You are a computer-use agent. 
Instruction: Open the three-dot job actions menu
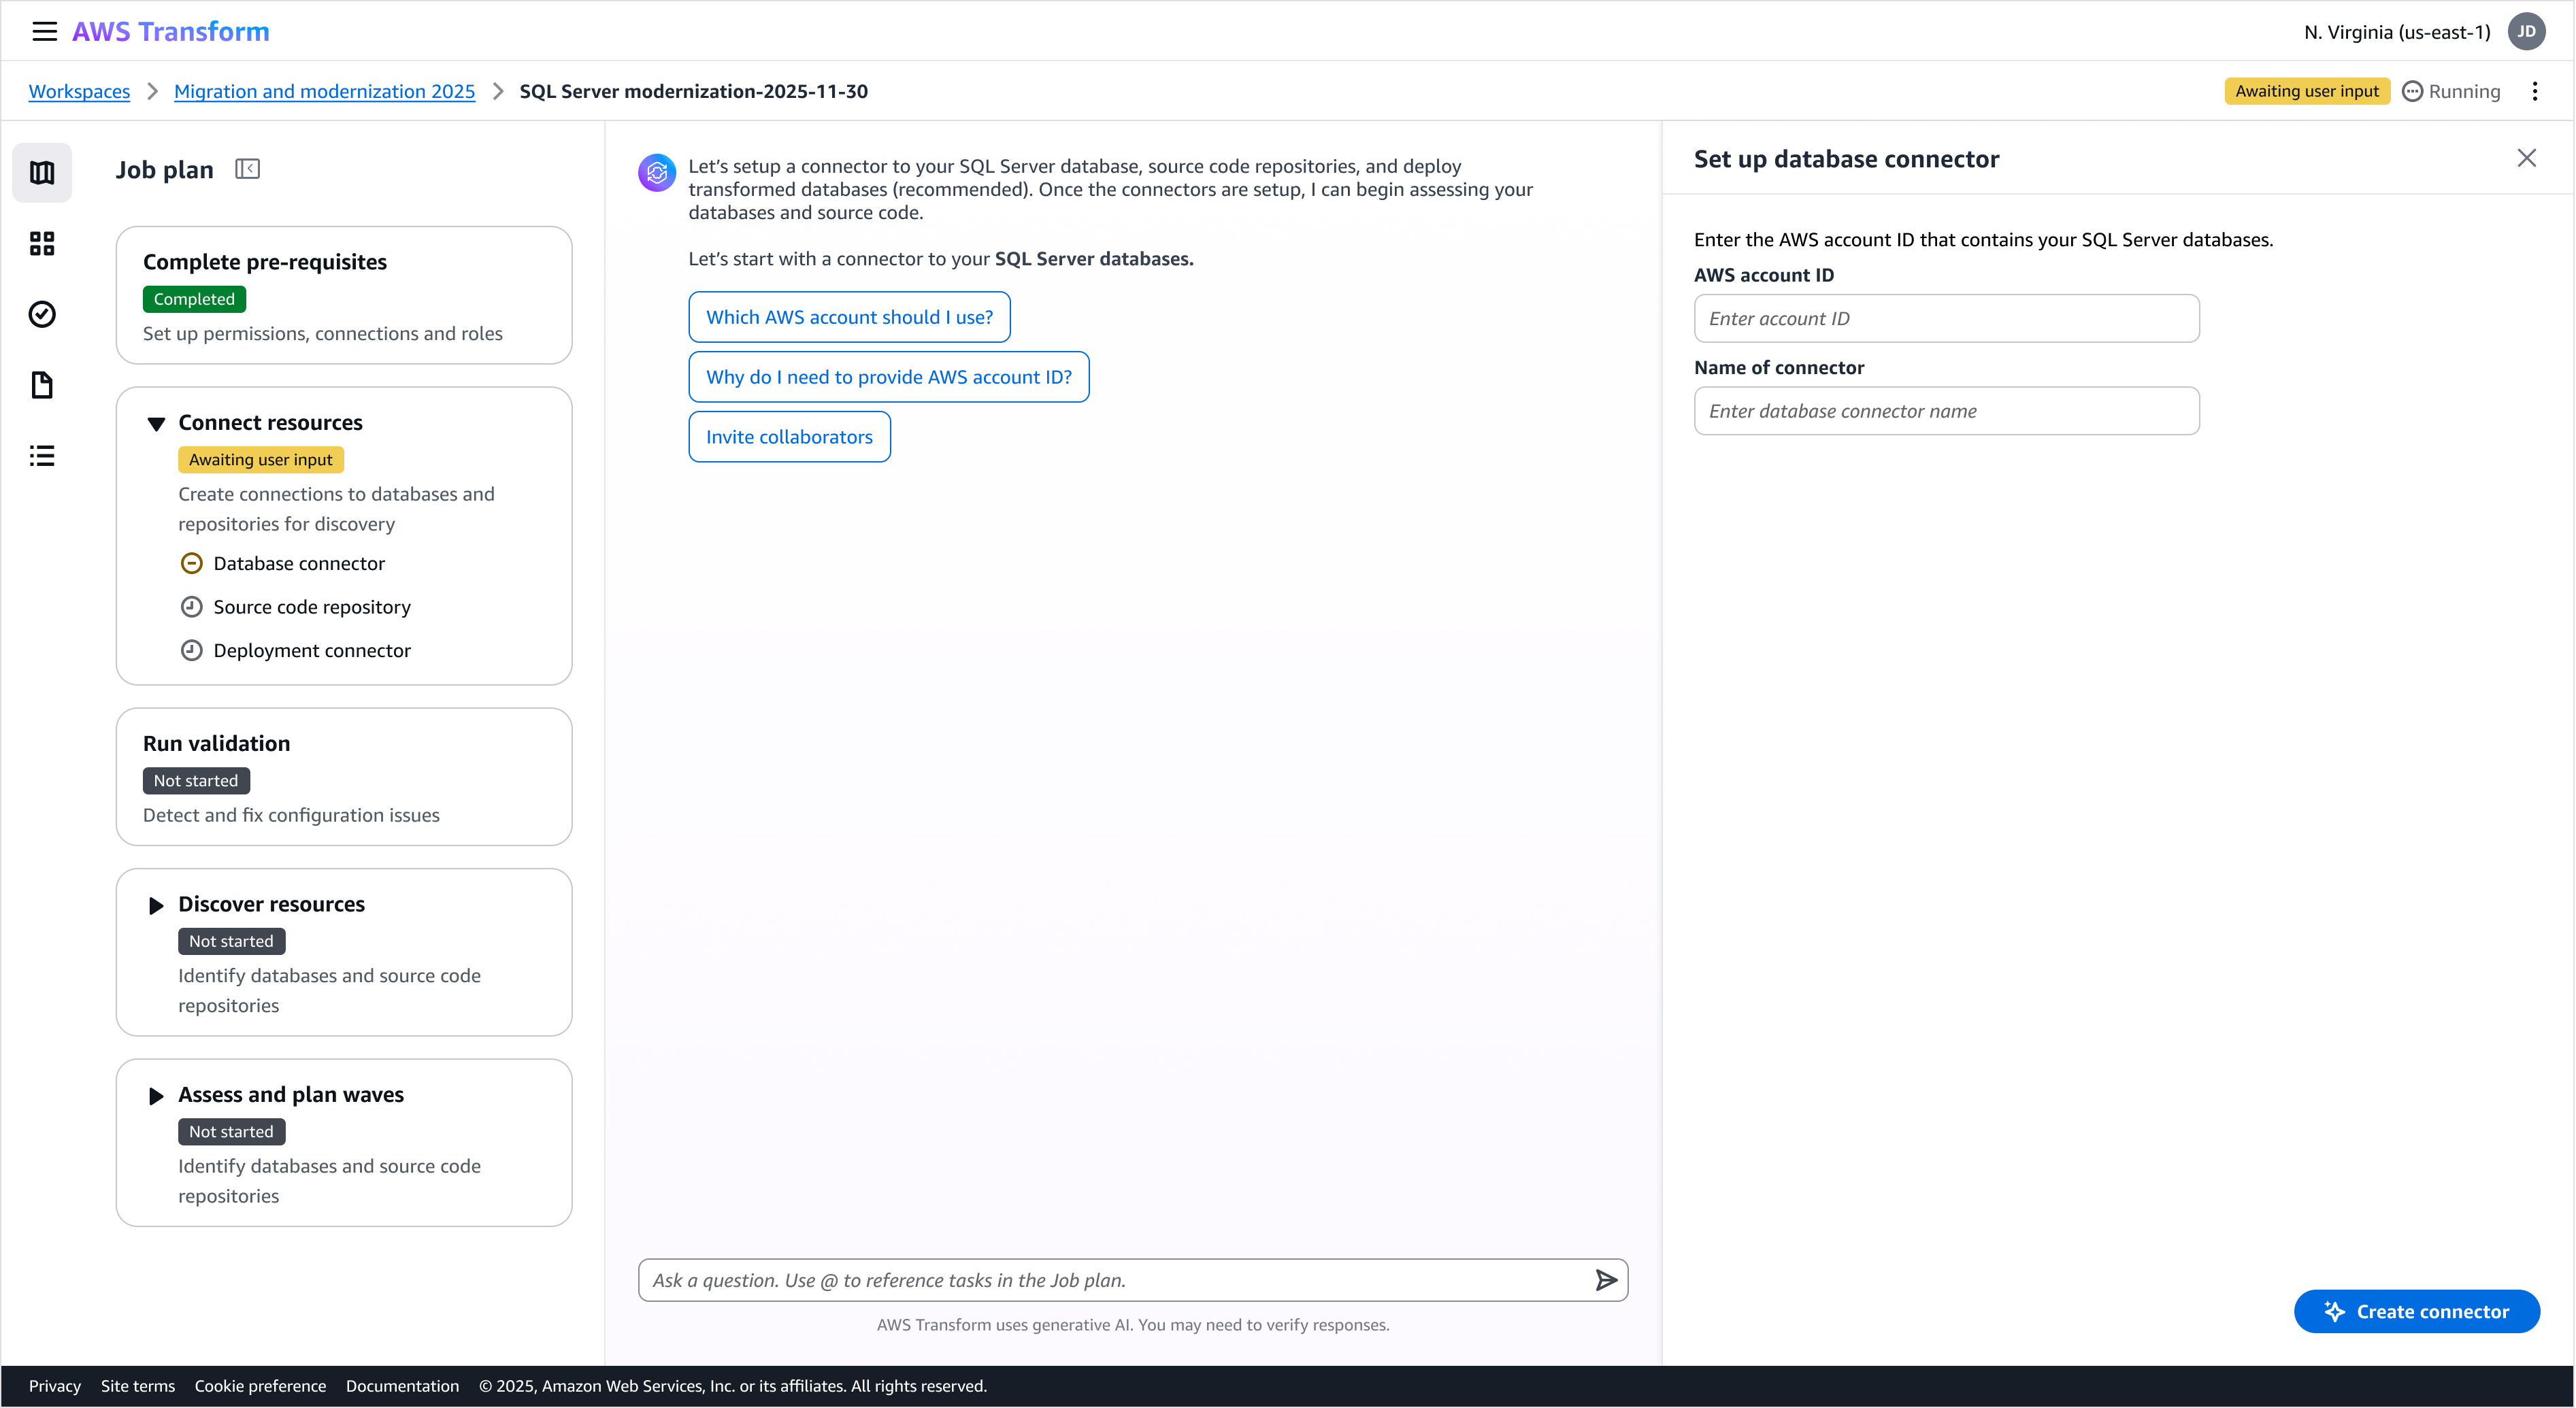(x=2534, y=91)
